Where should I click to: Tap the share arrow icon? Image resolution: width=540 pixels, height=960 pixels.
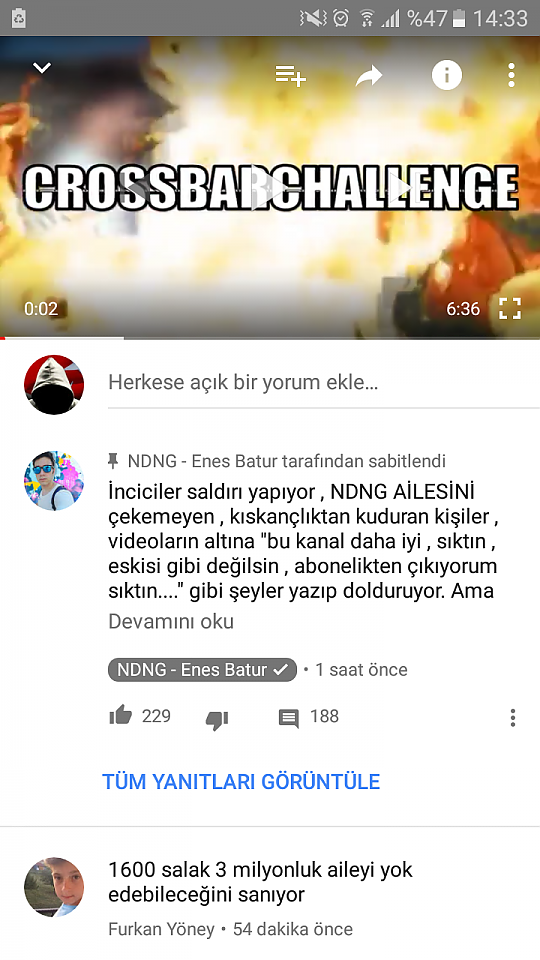369,76
